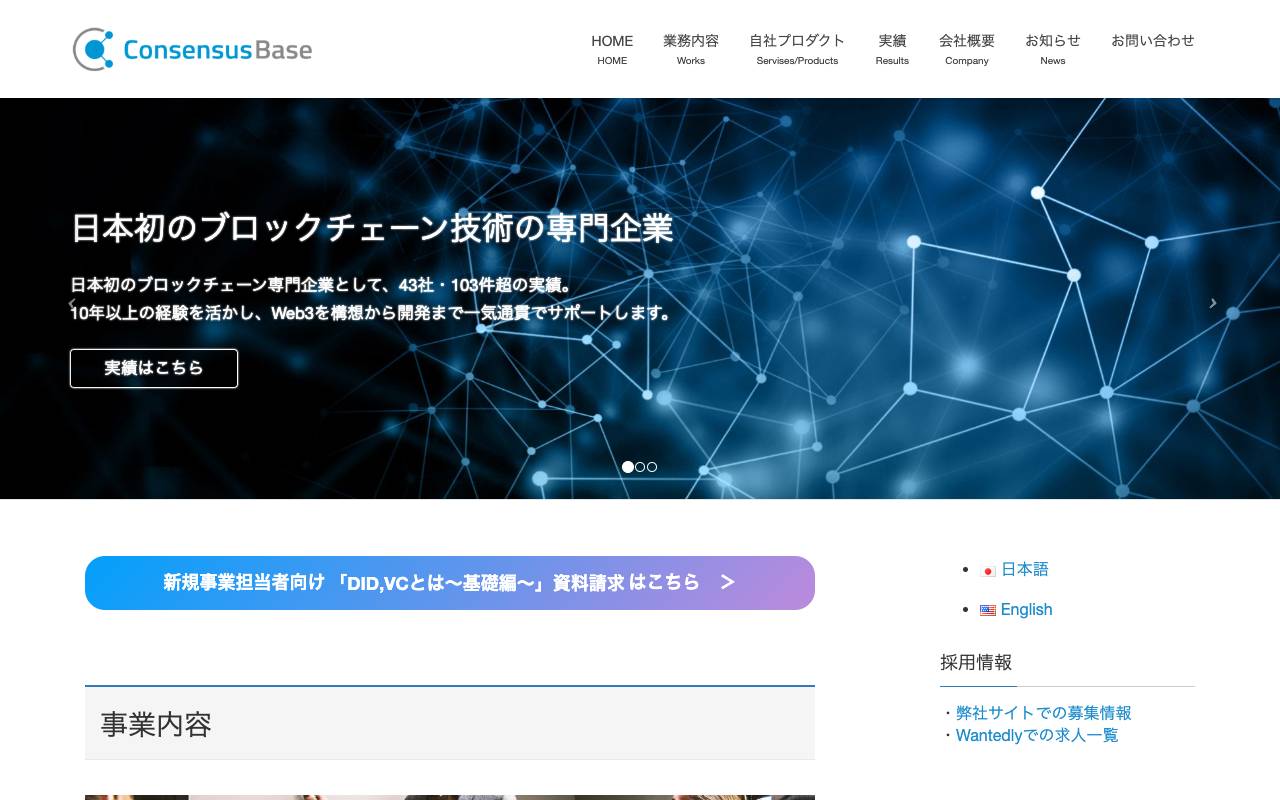The width and height of the screenshot is (1280, 800).
Task: Select the second carousel dot
Action: (x=640, y=467)
